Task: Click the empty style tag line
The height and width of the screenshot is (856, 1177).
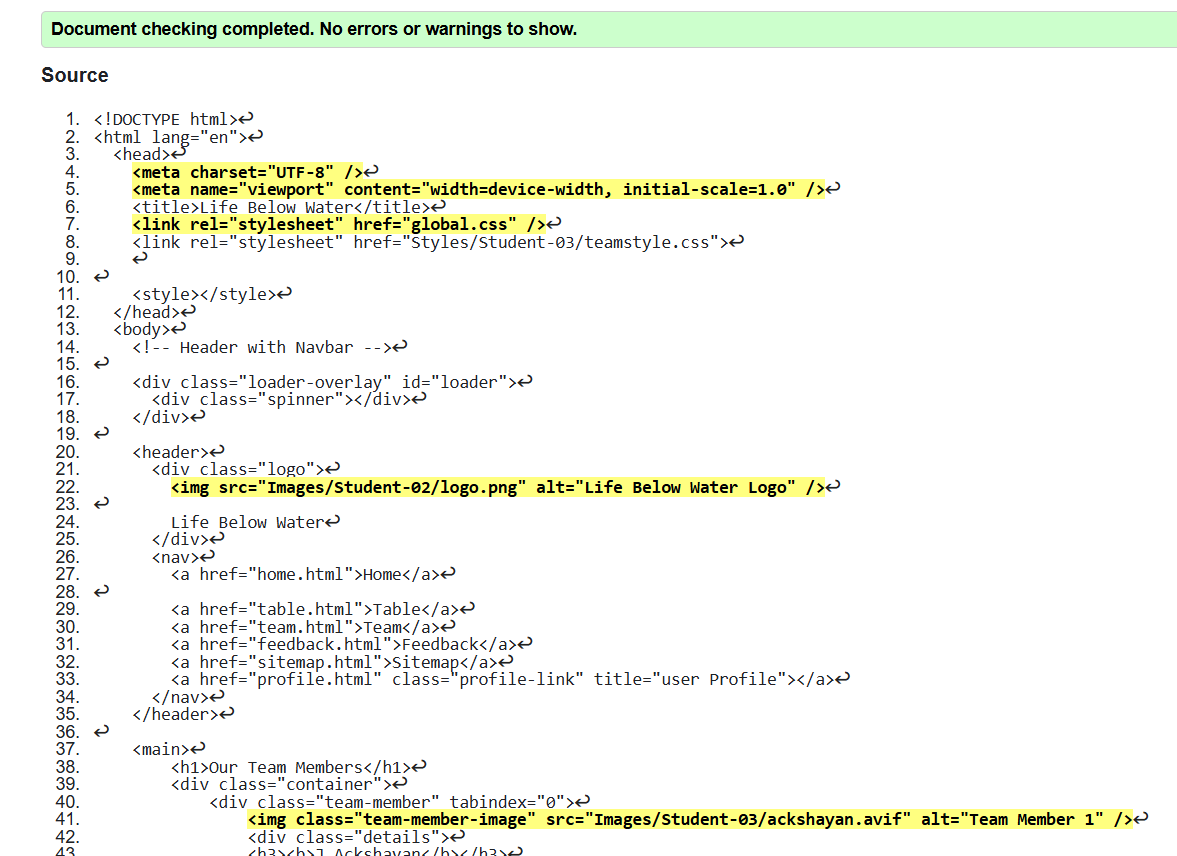Action: click(204, 294)
